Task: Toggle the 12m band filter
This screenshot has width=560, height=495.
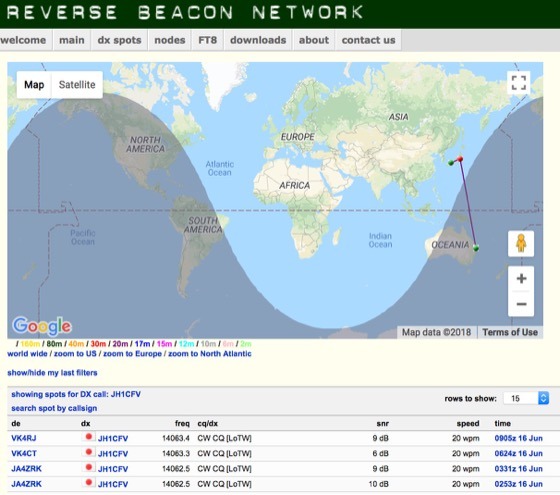Action: pyautogui.click(x=186, y=344)
